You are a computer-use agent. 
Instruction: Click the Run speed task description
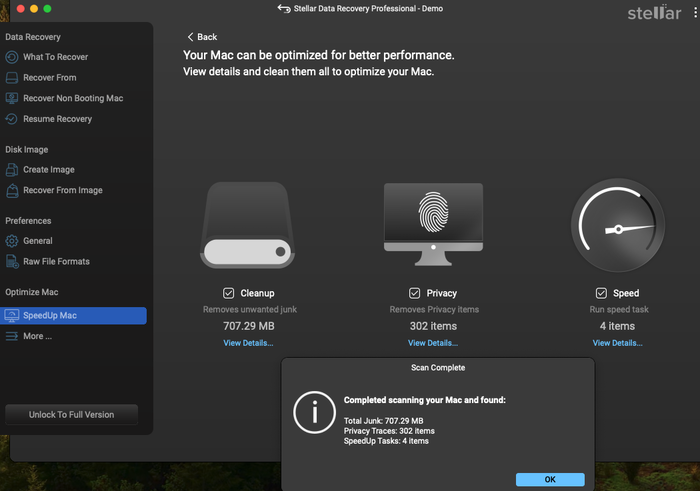coord(619,310)
